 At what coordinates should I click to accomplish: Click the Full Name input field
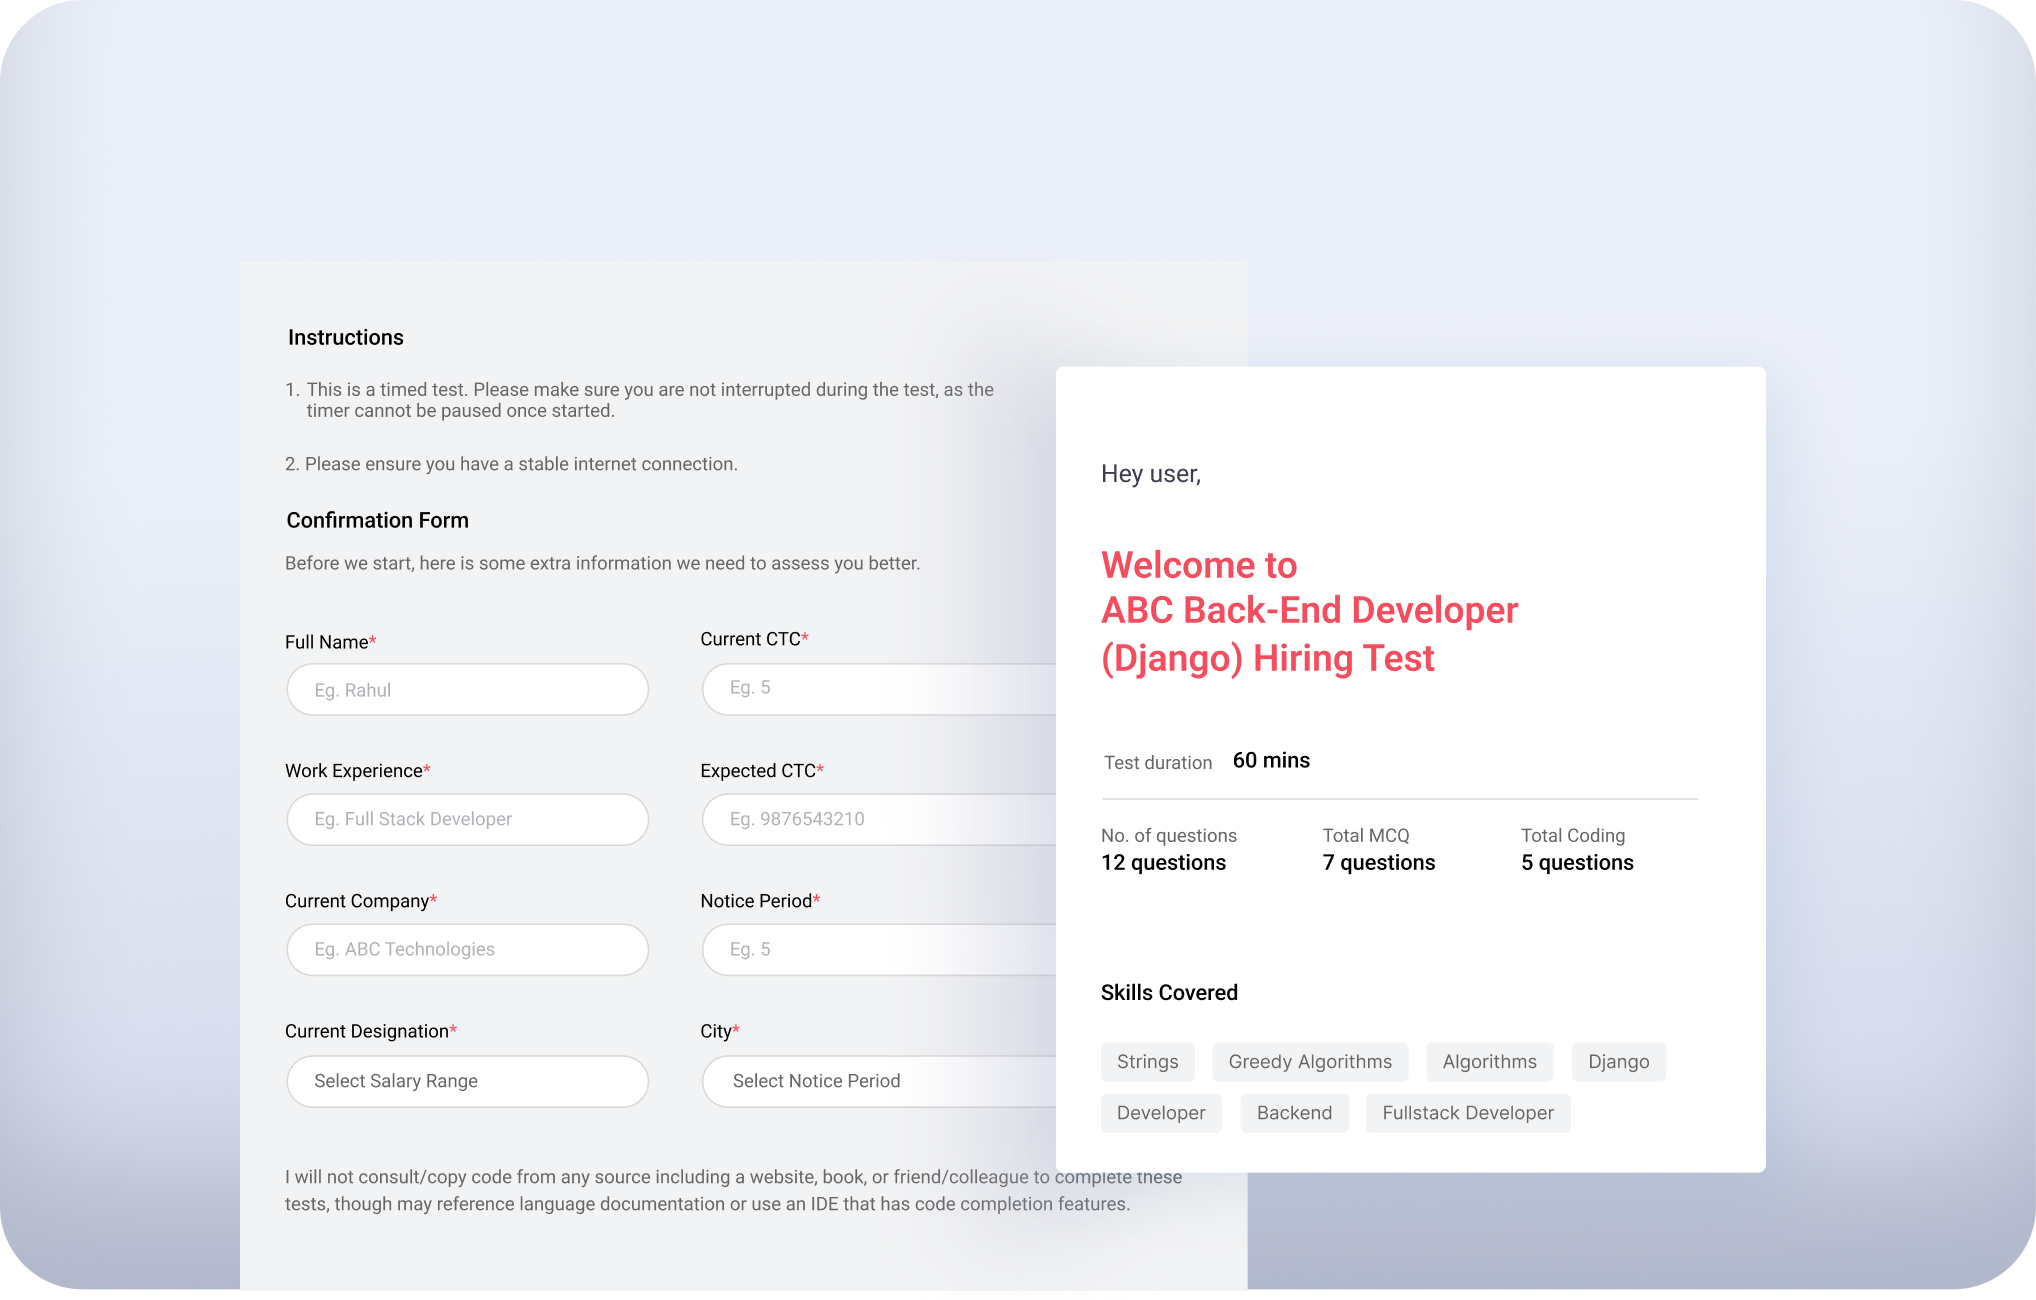coord(466,689)
